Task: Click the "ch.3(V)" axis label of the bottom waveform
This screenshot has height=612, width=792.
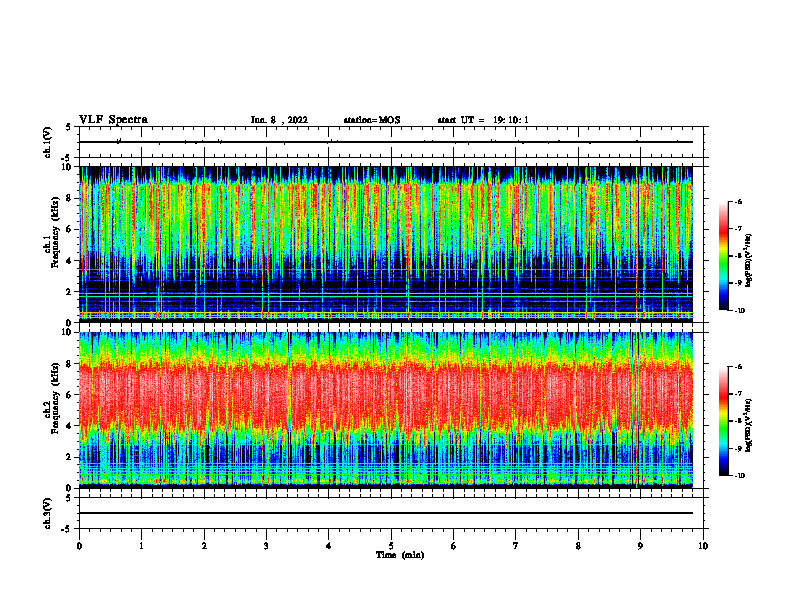Action: point(48,513)
